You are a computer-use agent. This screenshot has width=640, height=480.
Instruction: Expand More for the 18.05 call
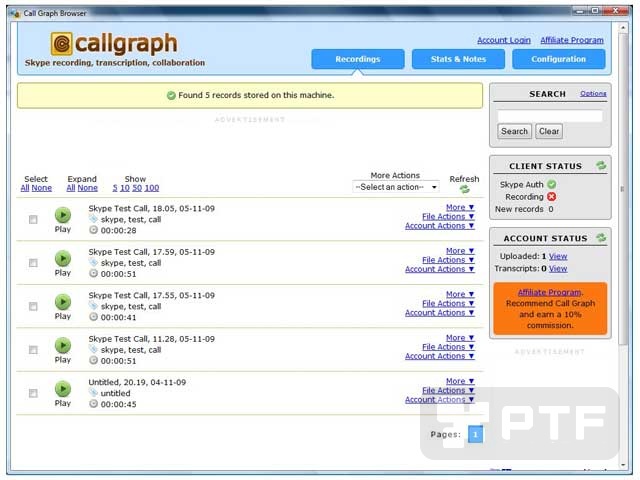pos(460,207)
